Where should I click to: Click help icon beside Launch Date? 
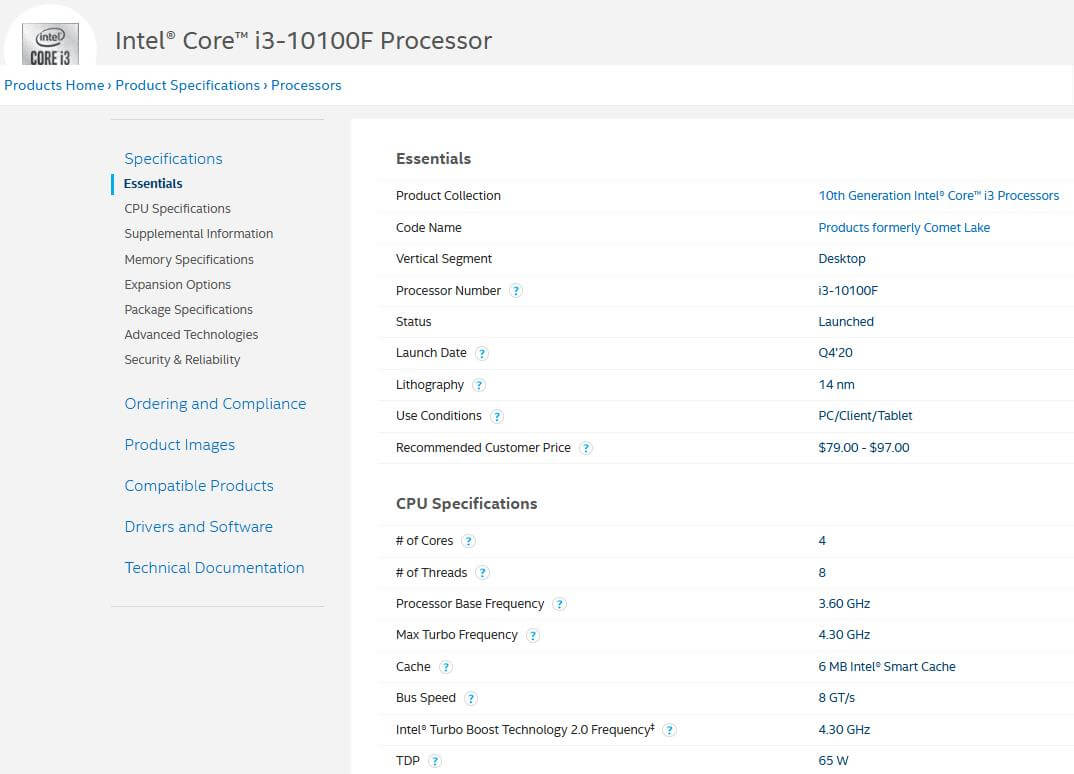pyautogui.click(x=482, y=353)
